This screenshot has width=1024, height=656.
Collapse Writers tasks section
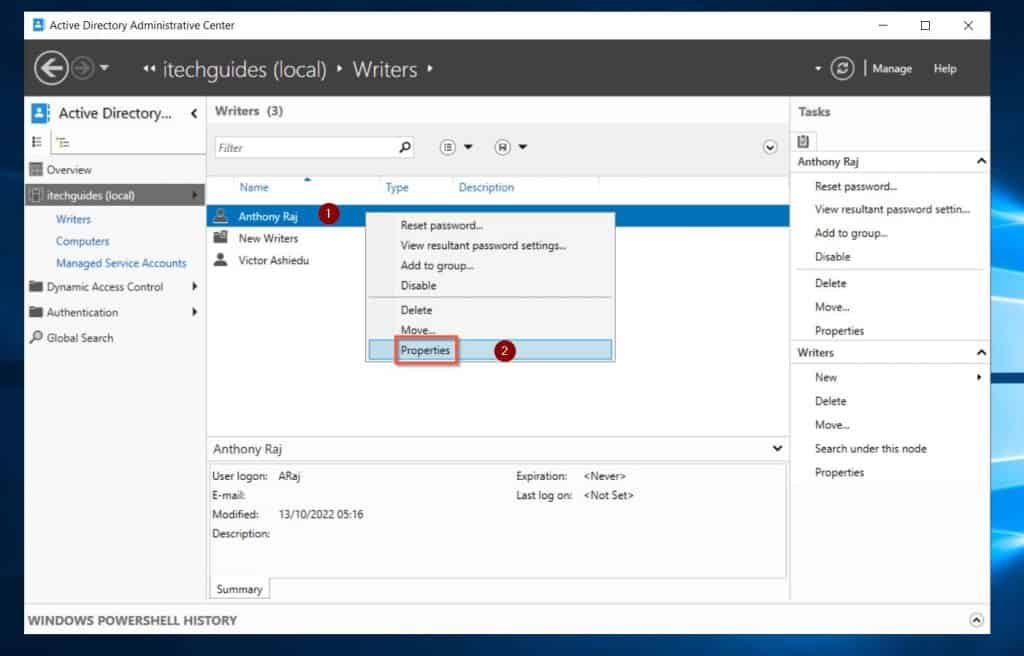coord(980,352)
